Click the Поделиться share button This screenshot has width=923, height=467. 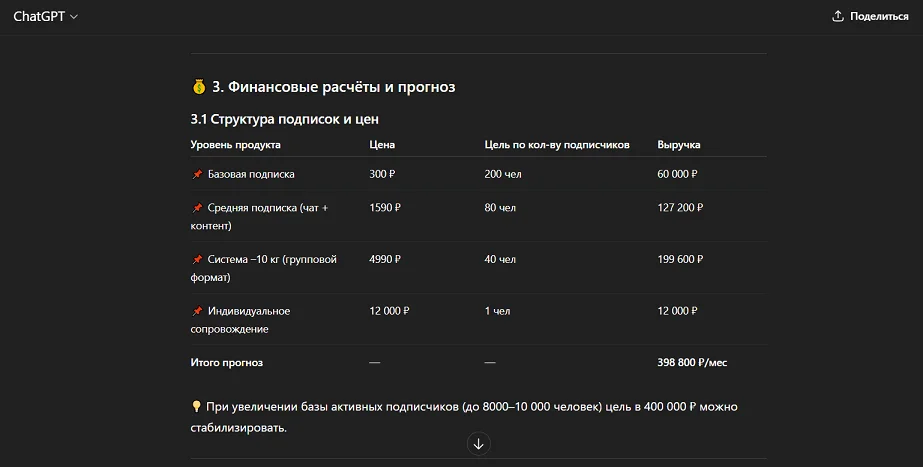[x=870, y=16]
